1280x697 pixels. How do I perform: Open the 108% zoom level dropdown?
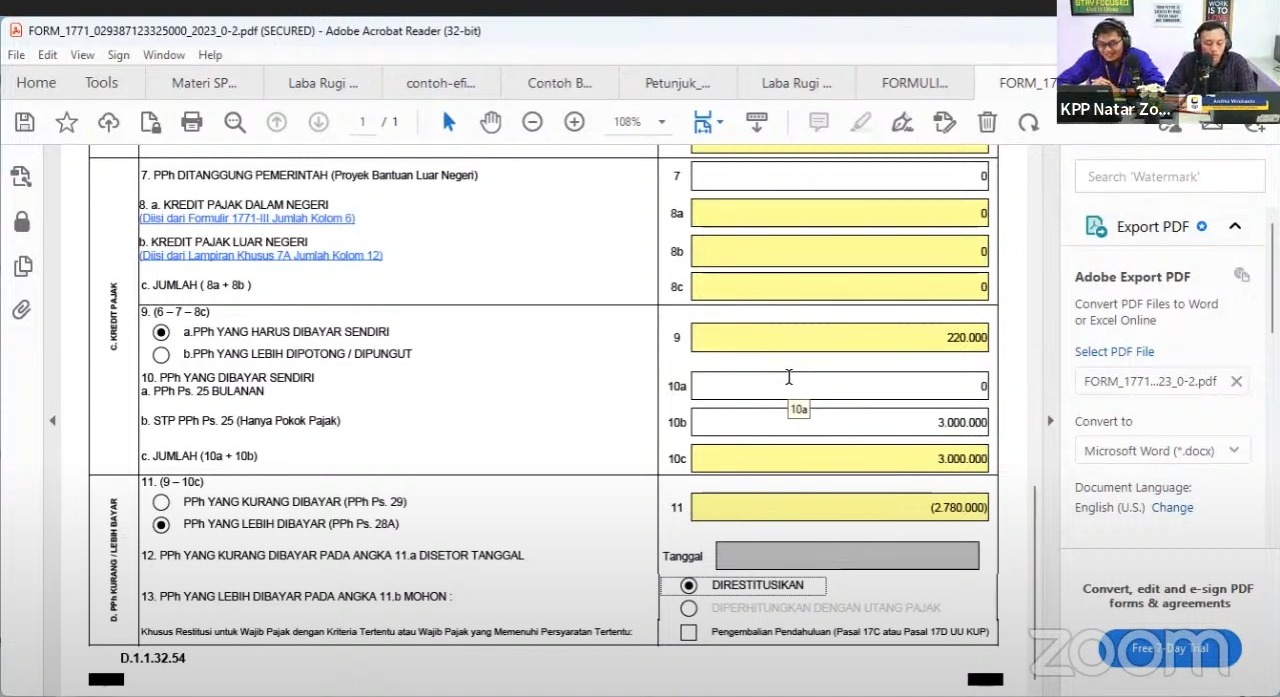[x=661, y=122]
